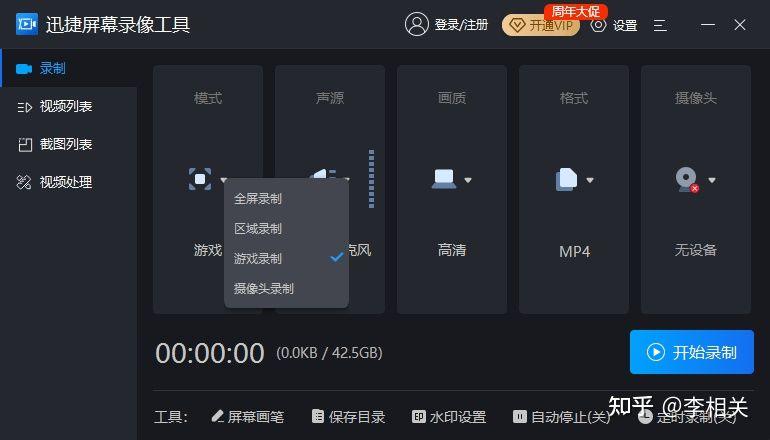The width and height of the screenshot is (770, 440).
Task: Click the (0.0KB / 42.5GB) storage text
Action: (x=330, y=353)
